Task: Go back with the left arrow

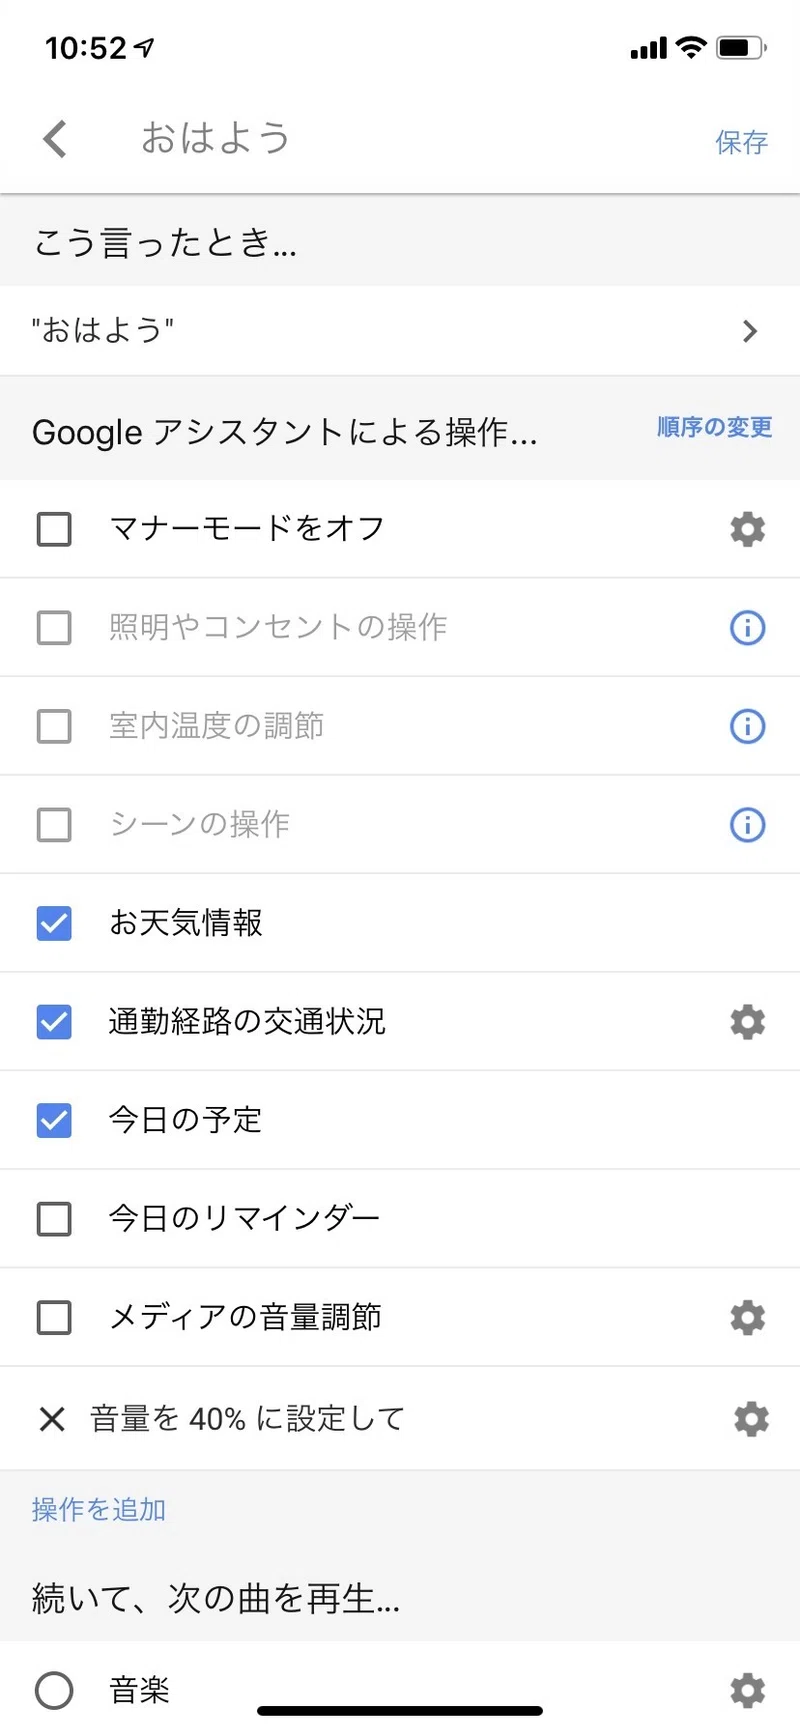Action: pos(55,139)
